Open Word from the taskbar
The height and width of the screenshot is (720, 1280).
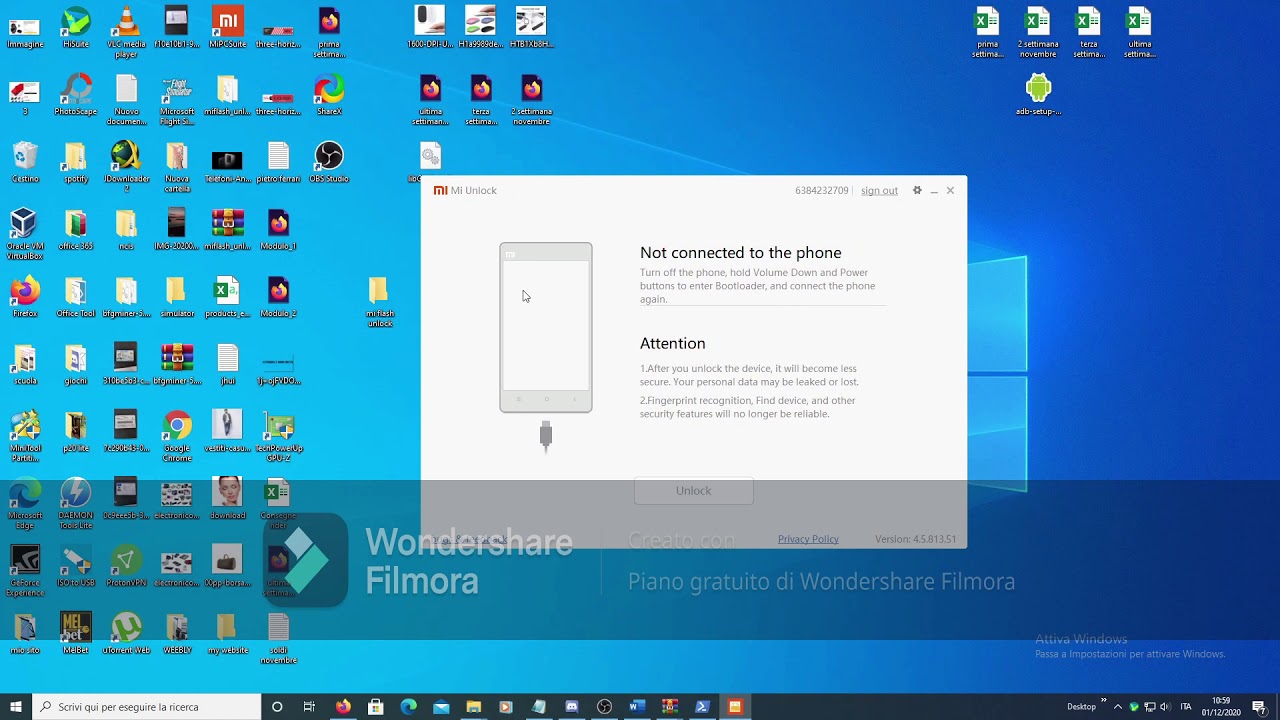pos(637,707)
